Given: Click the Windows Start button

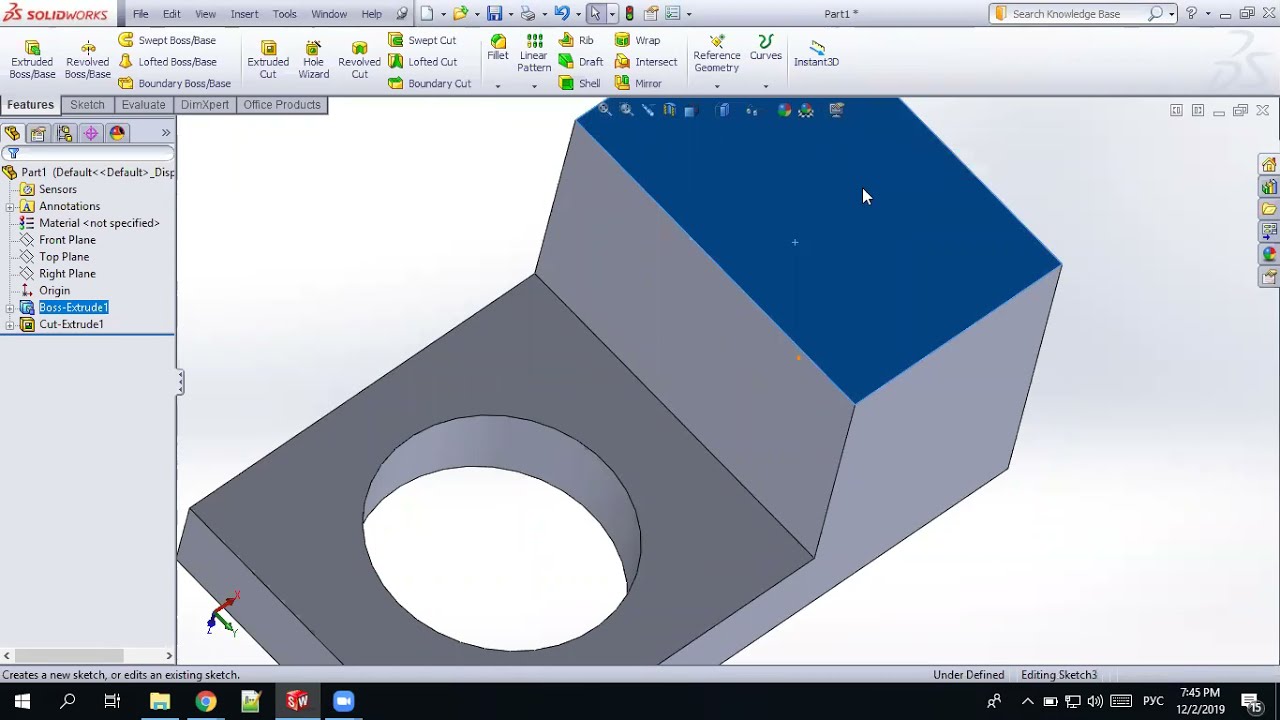Looking at the screenshot, I should [x=22, y=701].
